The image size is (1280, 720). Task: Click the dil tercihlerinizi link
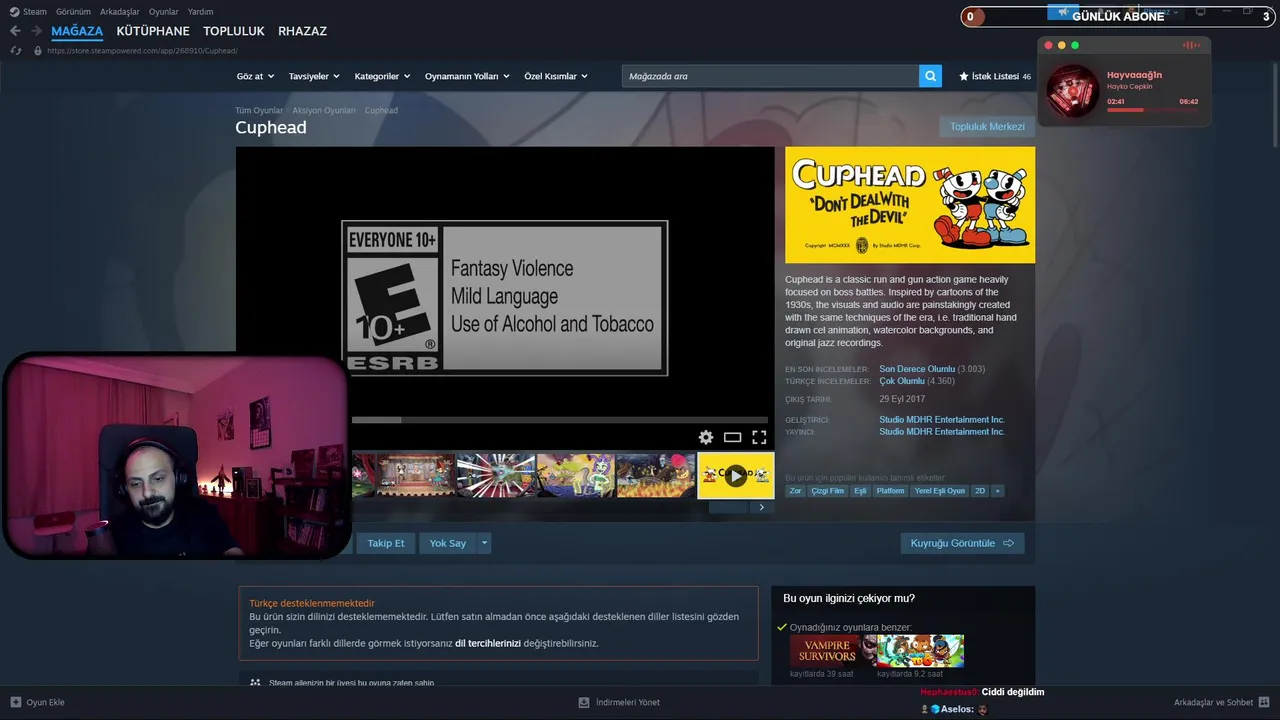pos(488,643)
